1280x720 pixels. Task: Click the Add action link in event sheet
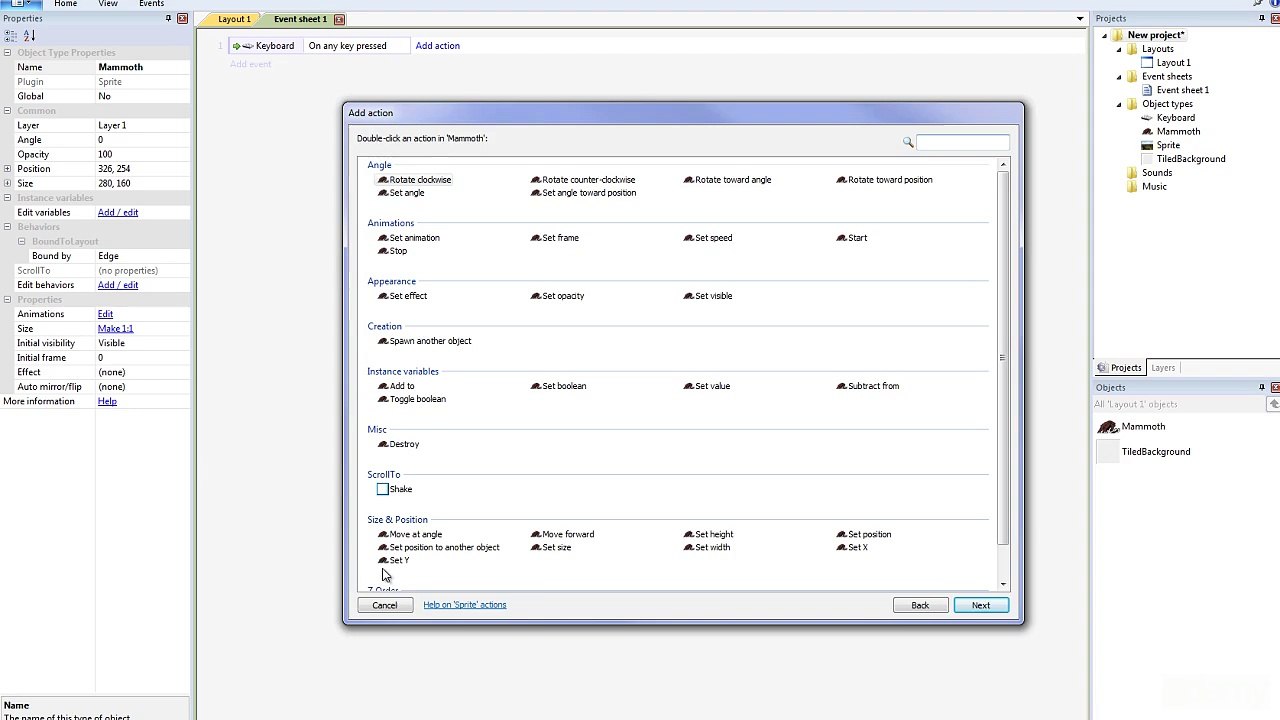click(x=438, y=46)
